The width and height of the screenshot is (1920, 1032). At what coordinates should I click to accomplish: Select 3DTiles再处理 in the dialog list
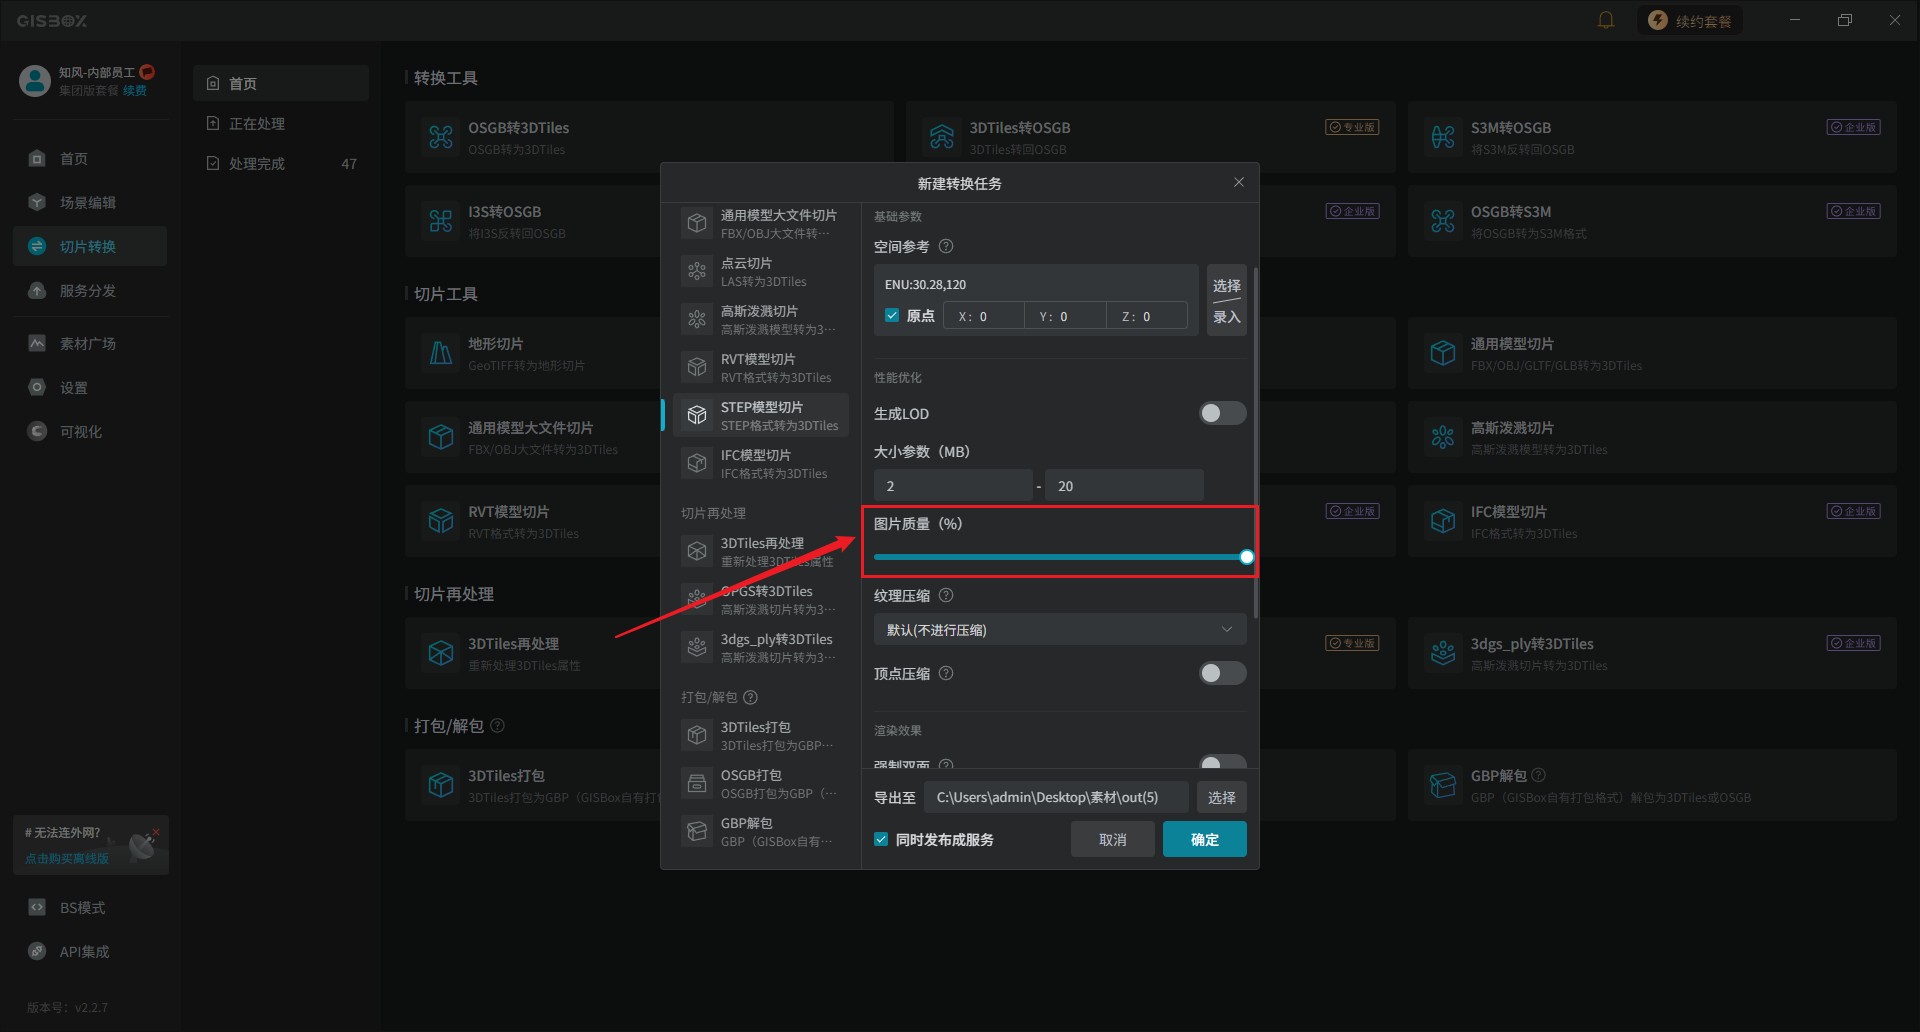click(x=761, y=551)
